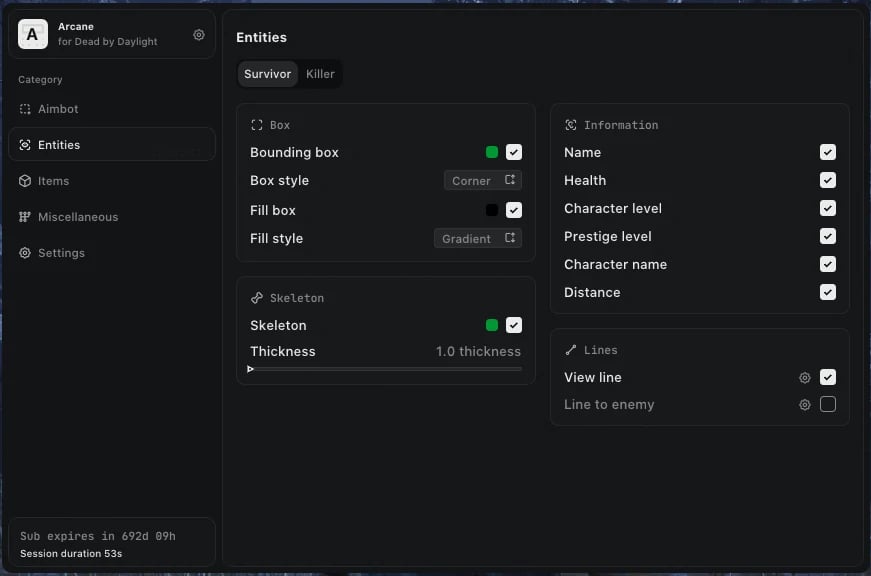Uncheck the Prestige level option
The image size is (871, 576).
pyautogui.click(x=828, y=237)
